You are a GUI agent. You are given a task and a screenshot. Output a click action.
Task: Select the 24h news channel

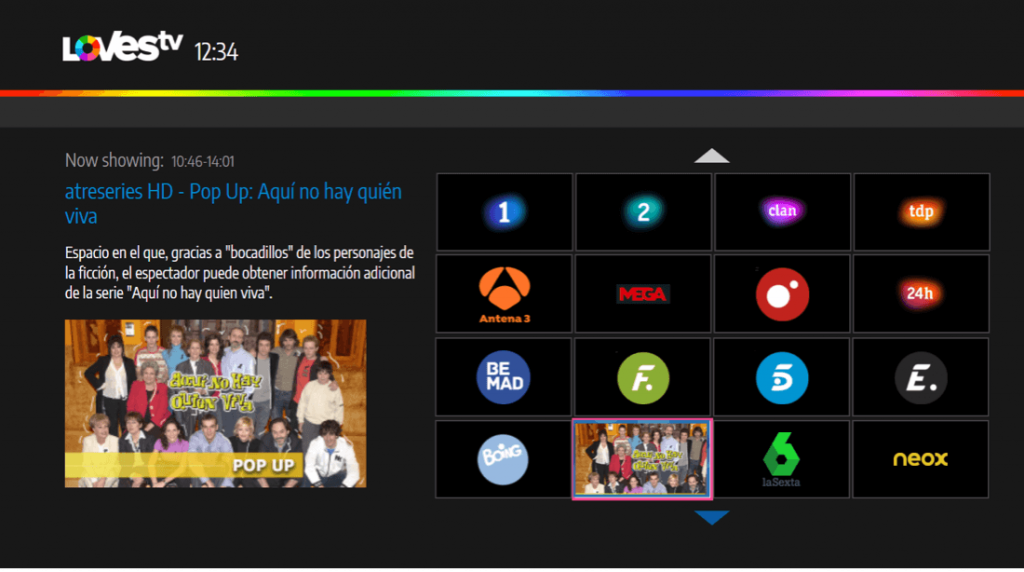(921, 294)
